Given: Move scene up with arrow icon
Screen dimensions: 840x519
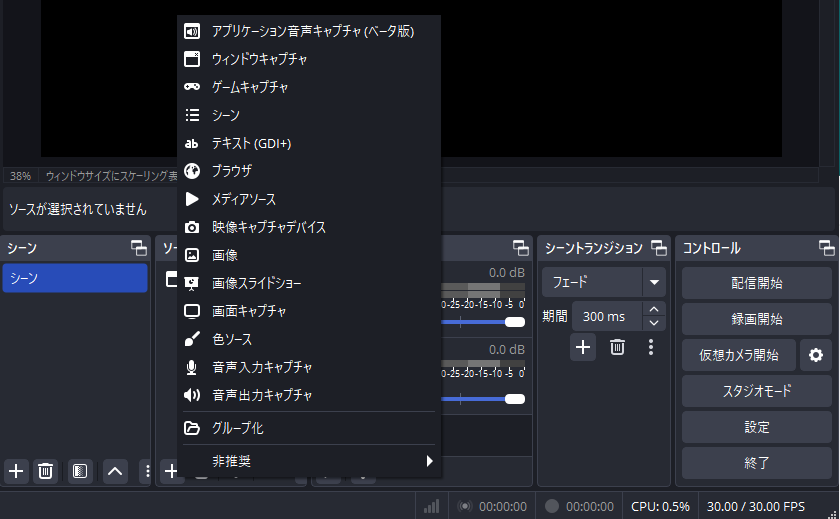Looking at the screenshot, I should pos(115,471).
